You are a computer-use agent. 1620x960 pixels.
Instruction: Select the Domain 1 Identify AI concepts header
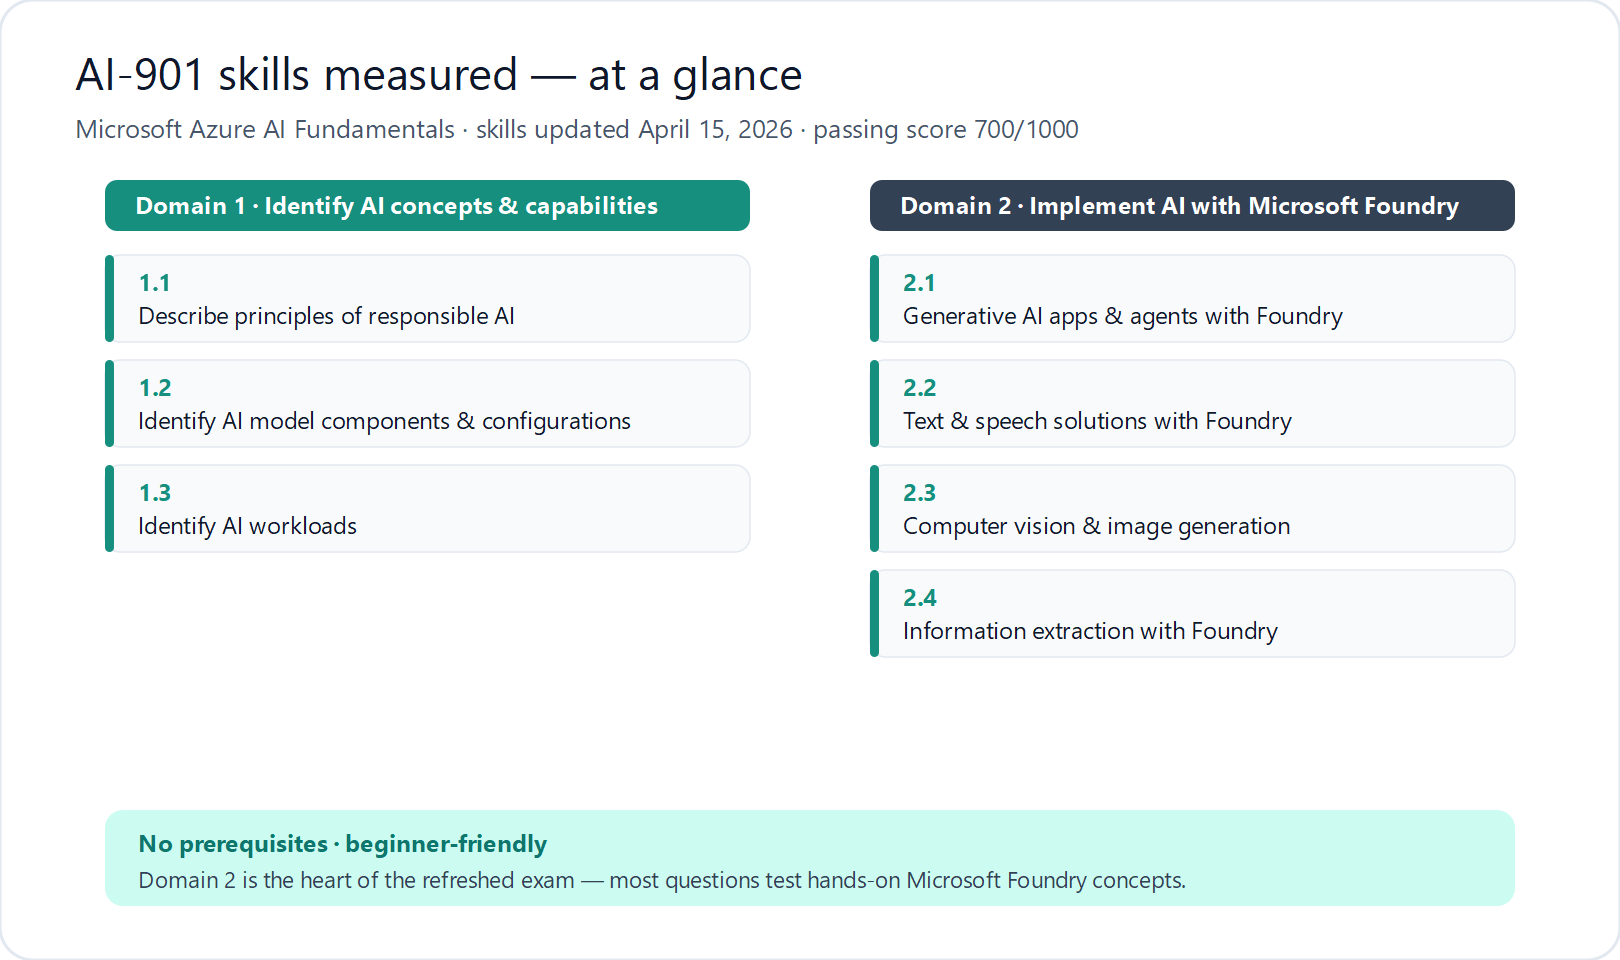coord(427,205)
